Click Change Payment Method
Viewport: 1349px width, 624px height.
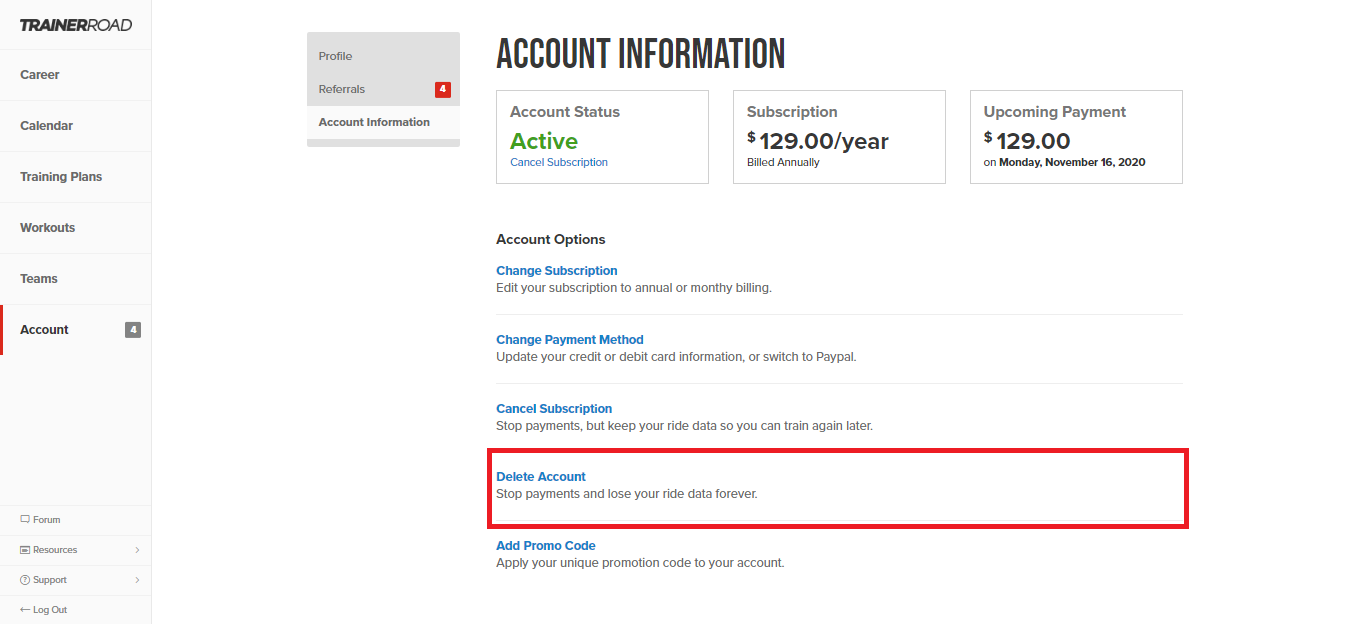pyautogui.click(x=569, y=339)
